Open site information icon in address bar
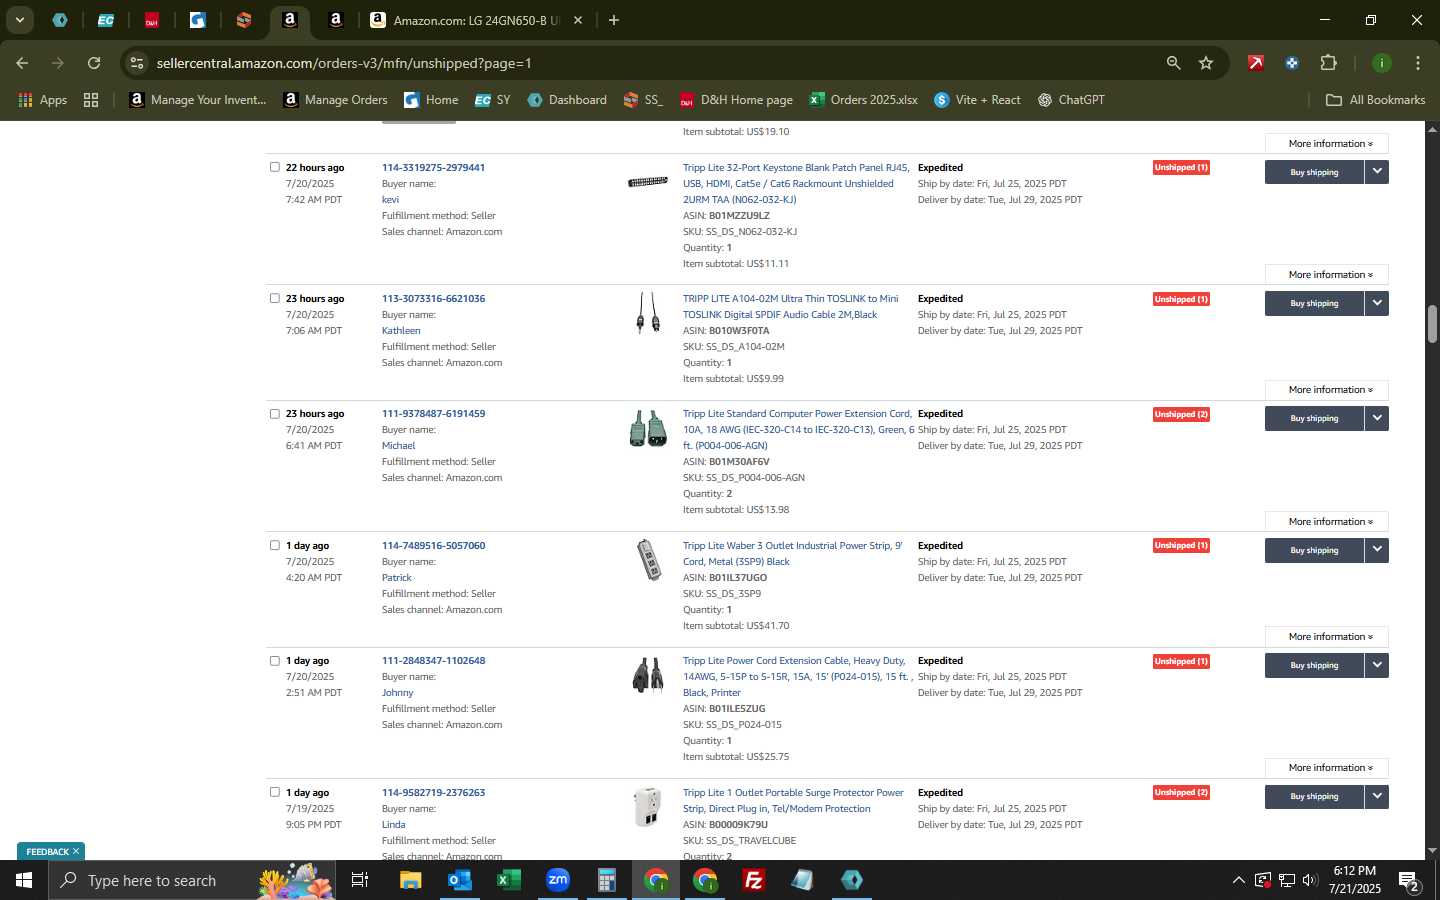Screen dimensions: 1440x900 coord(137,63)
